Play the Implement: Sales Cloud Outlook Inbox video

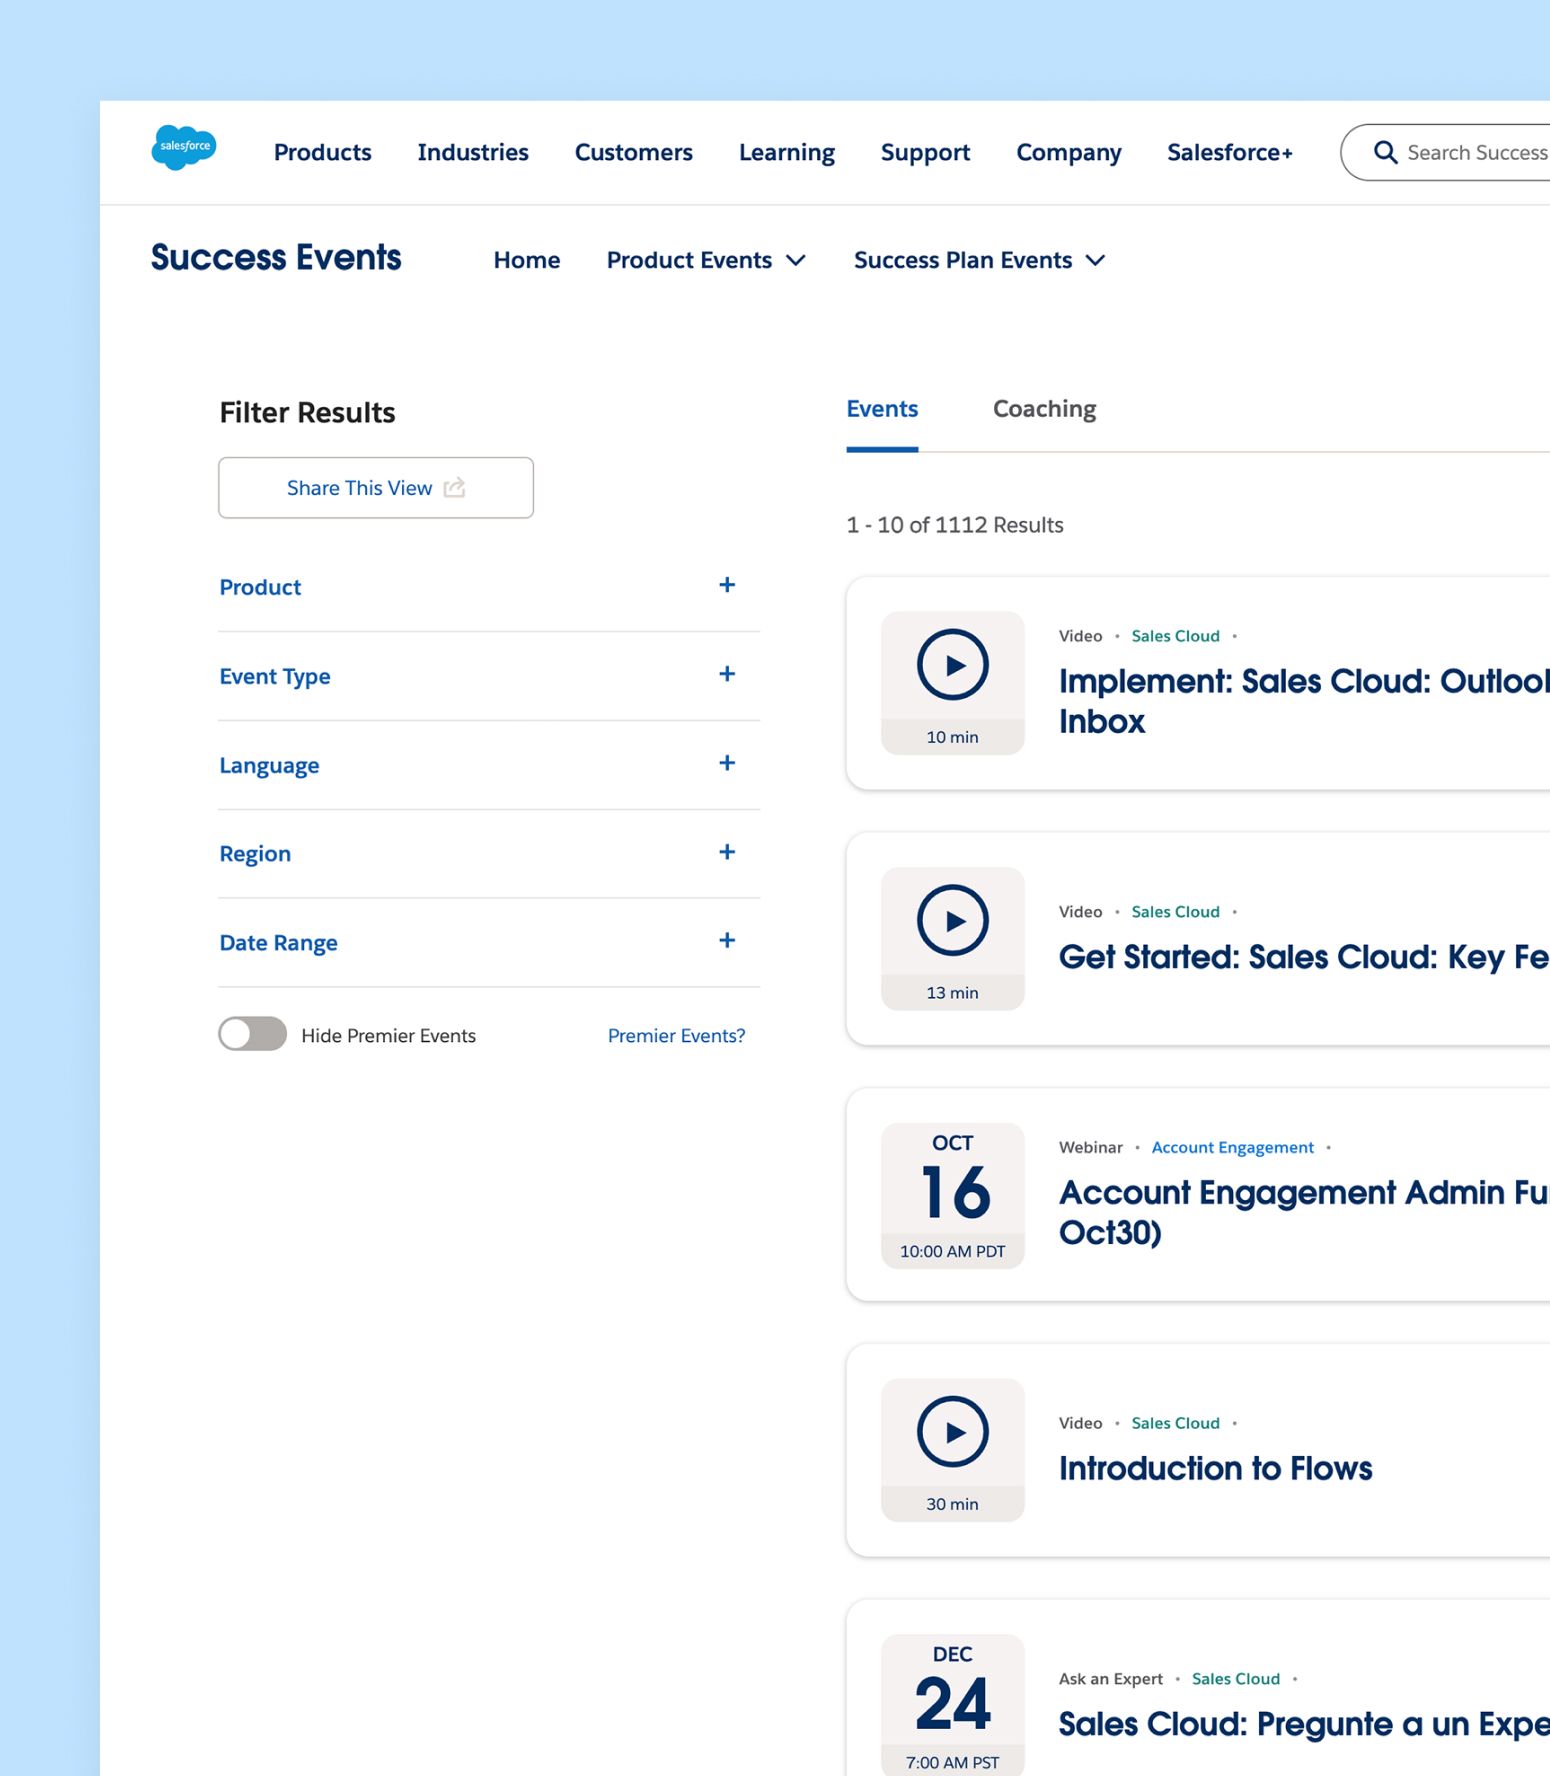(x=952, y=665)
